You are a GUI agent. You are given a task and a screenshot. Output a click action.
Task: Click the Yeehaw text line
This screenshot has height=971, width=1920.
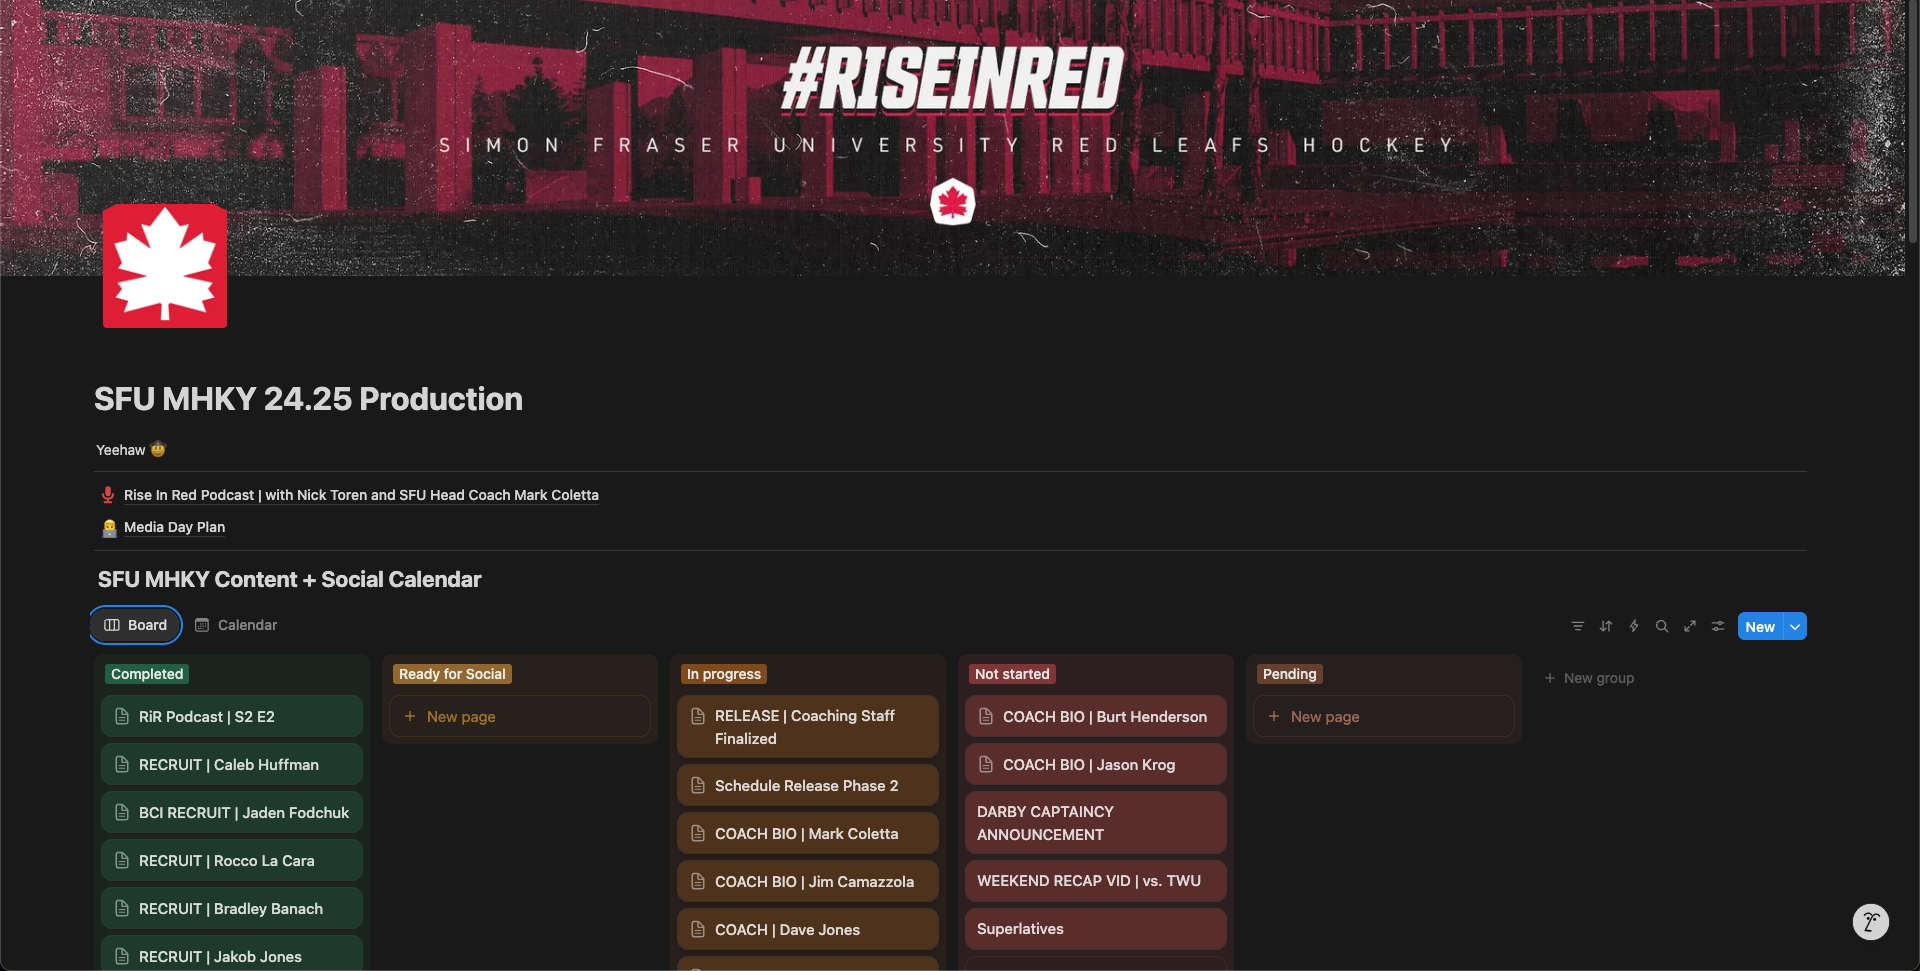point(130,450)
